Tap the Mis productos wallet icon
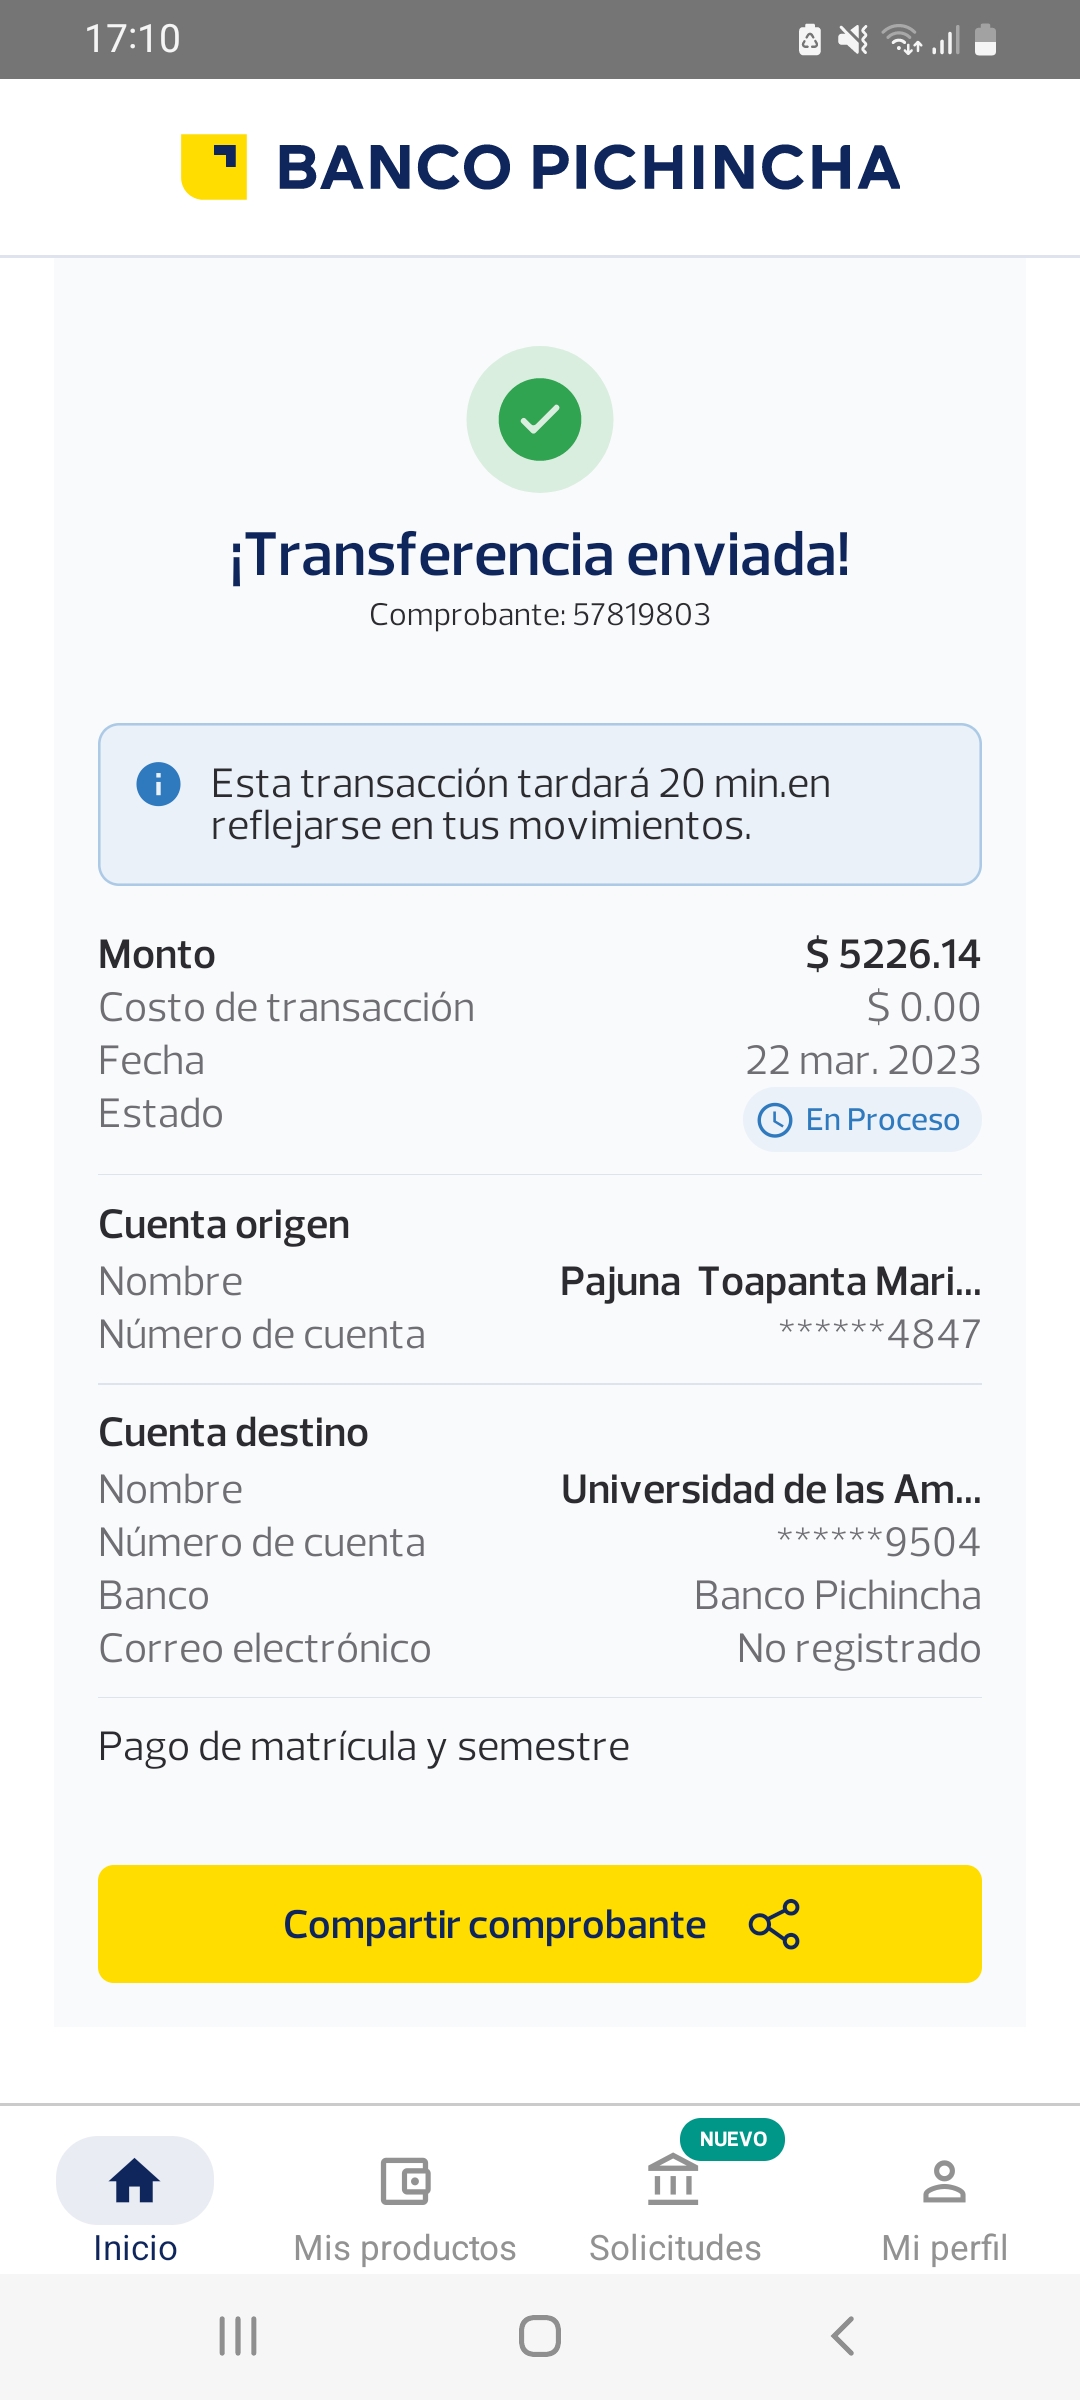This screenshot has height=2400, width=1080. [x=405, y=2181]
